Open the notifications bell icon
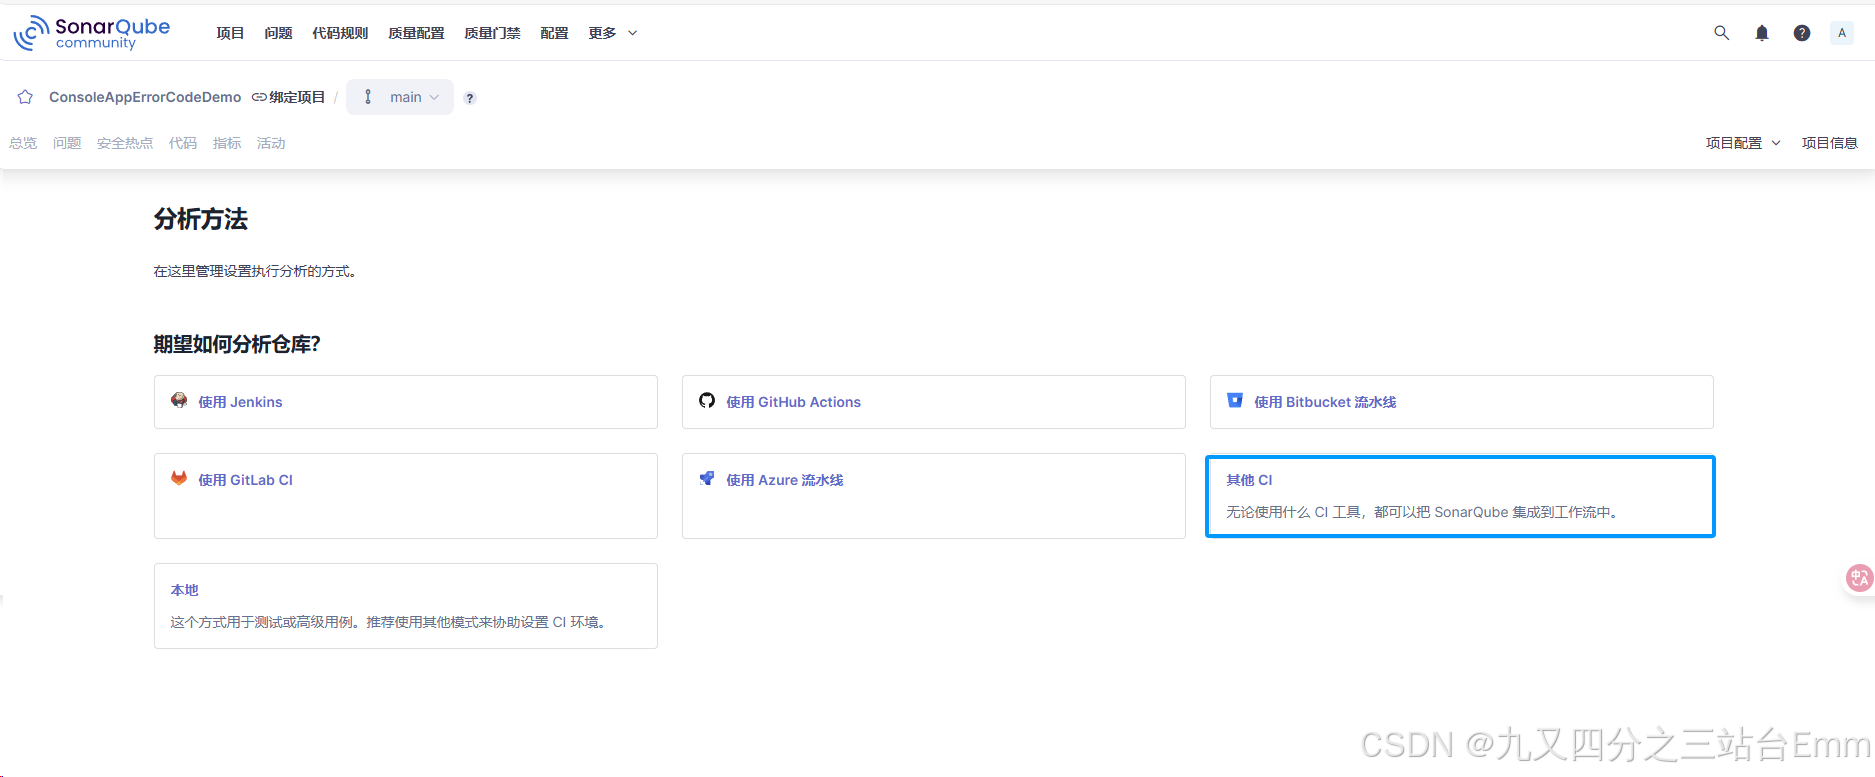The width and height of the screenshot is (1875, 777). click(x=1762, y=33)
